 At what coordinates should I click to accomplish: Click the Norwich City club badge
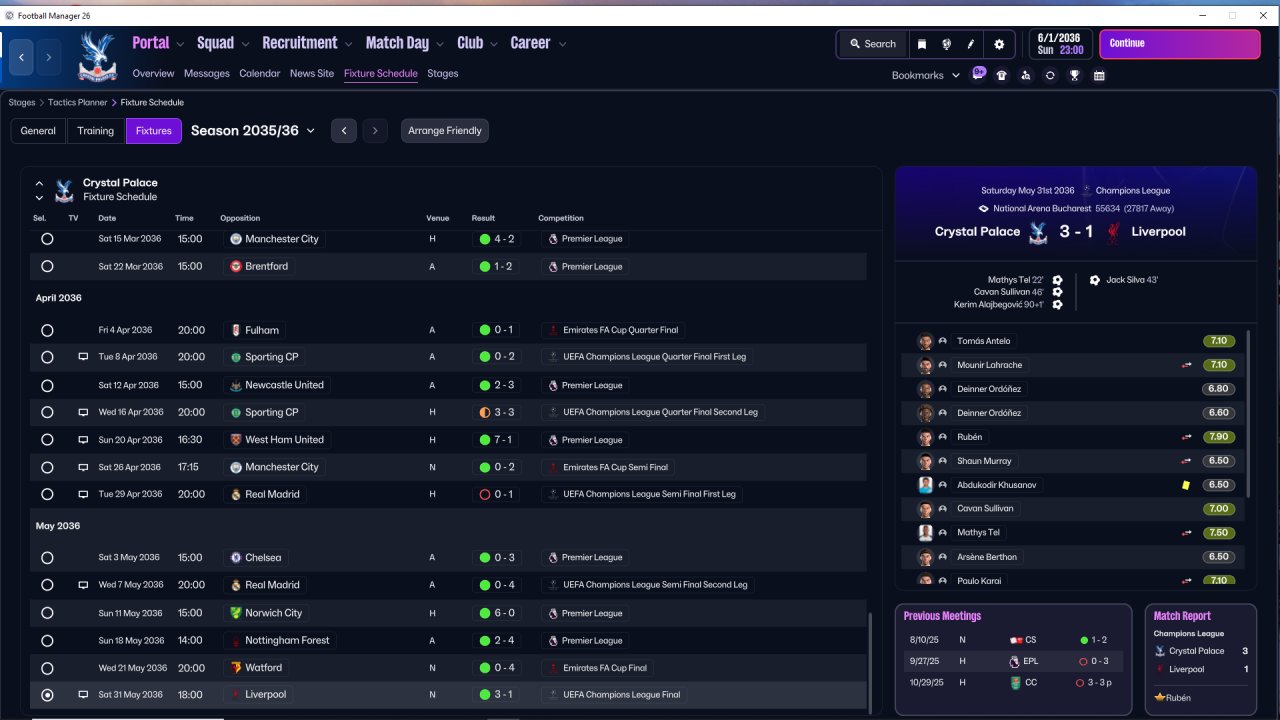pyautogui.click(x=236, y=613)
